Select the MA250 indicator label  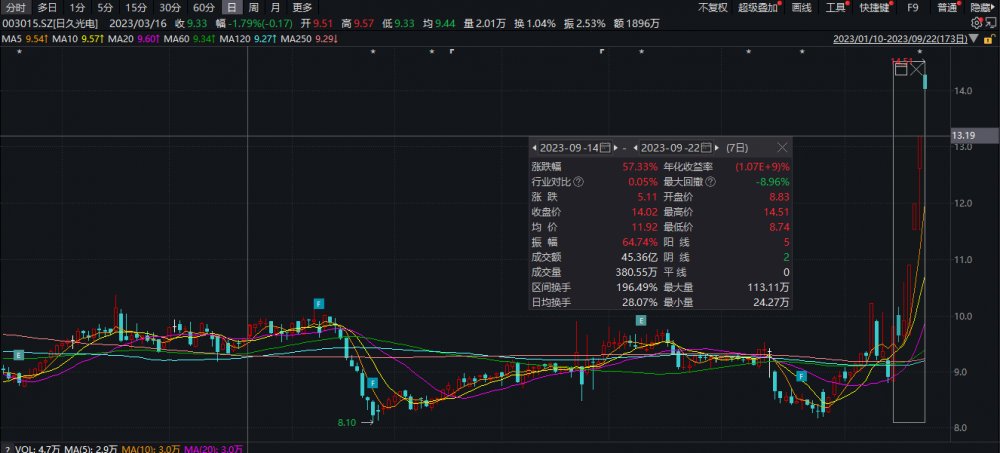295,40
